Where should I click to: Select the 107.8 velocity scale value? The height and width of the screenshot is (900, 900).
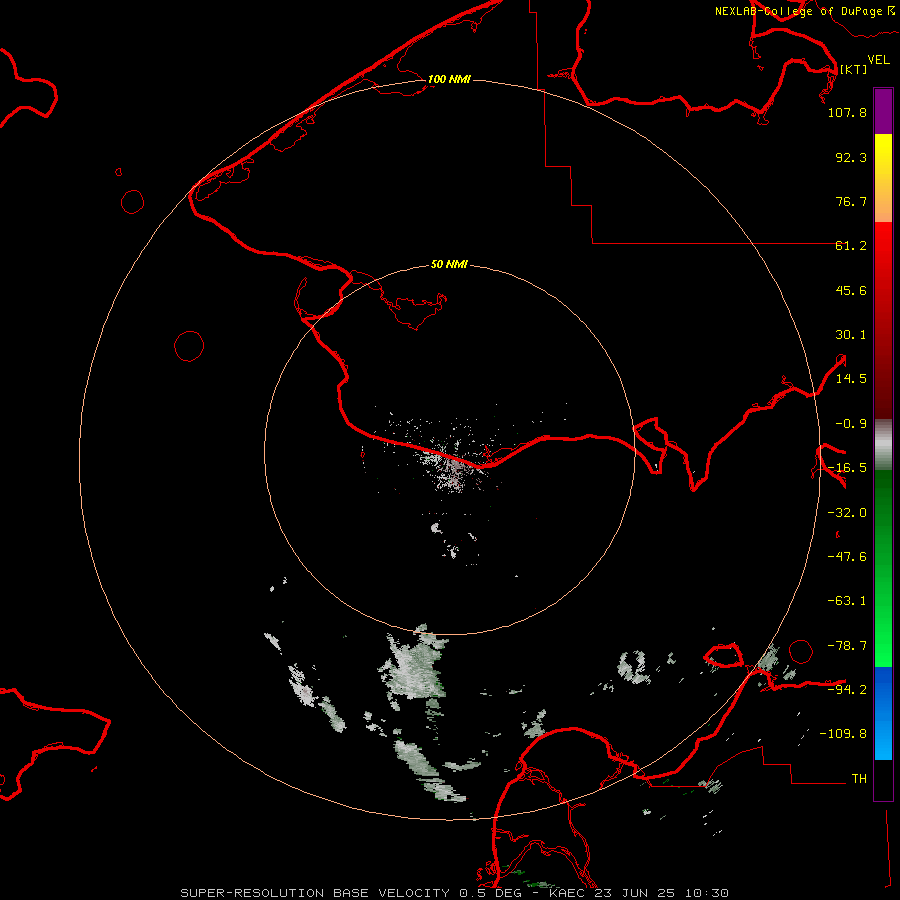[x=847, y=112]
